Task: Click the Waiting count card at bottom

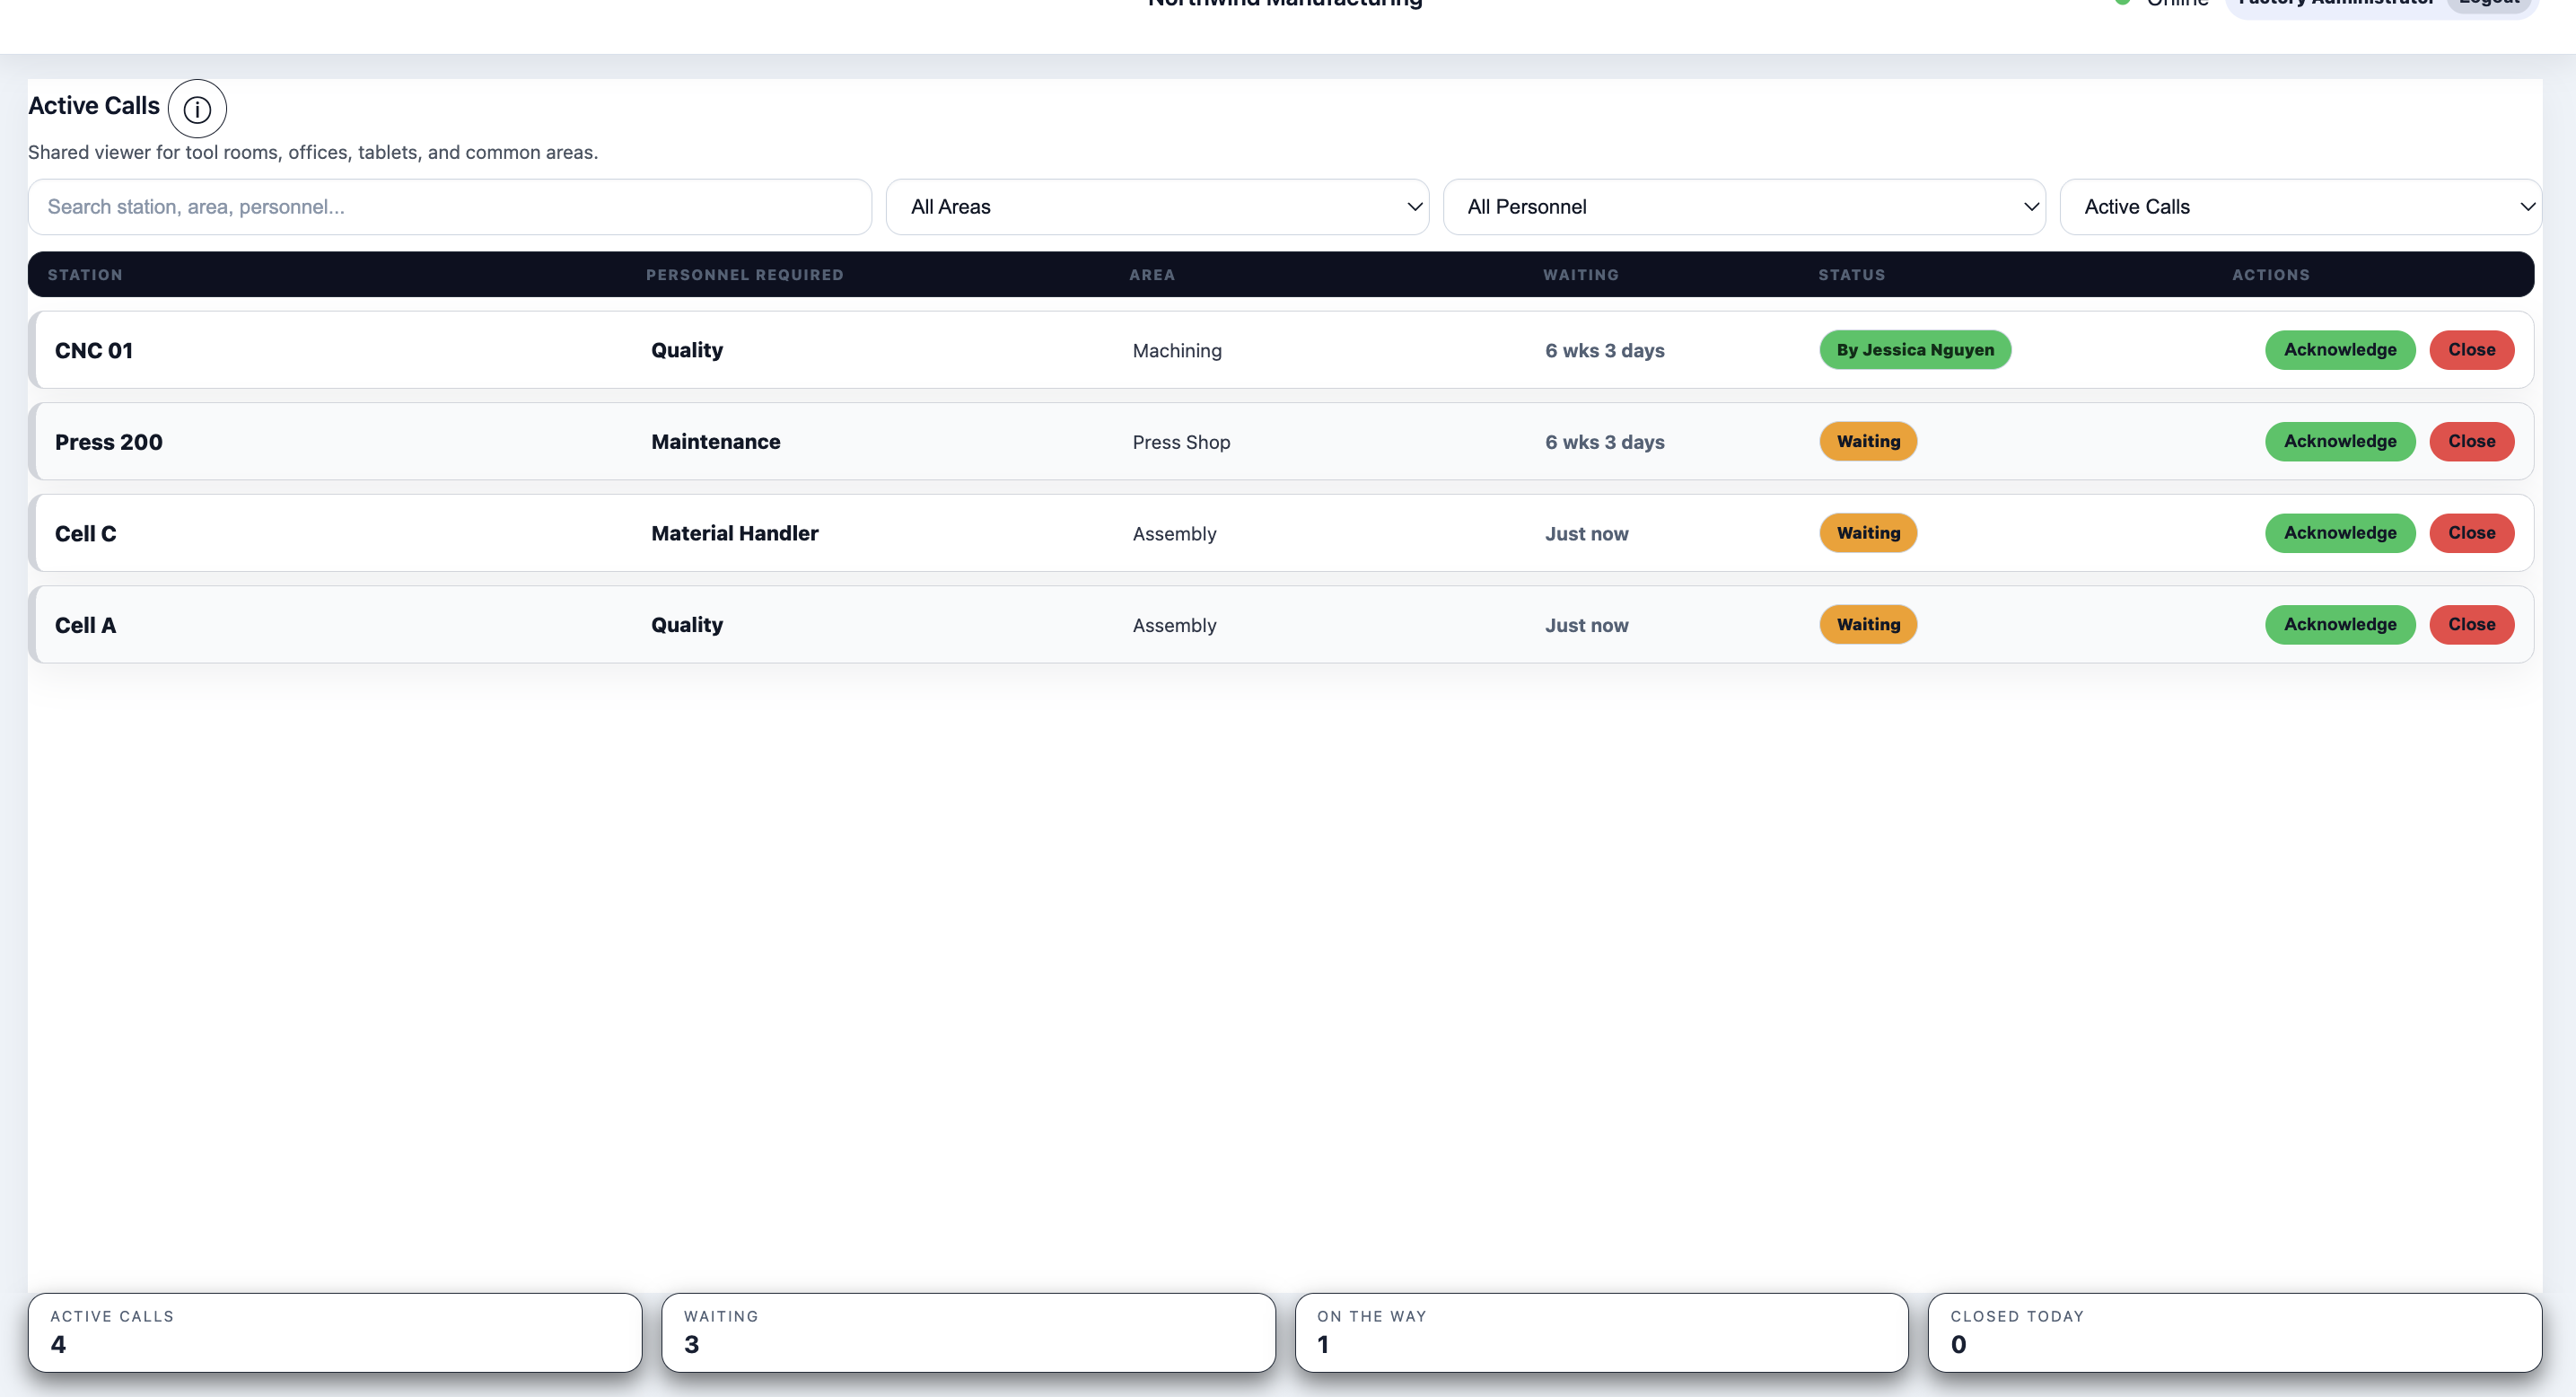Action: coord(968,1333)
